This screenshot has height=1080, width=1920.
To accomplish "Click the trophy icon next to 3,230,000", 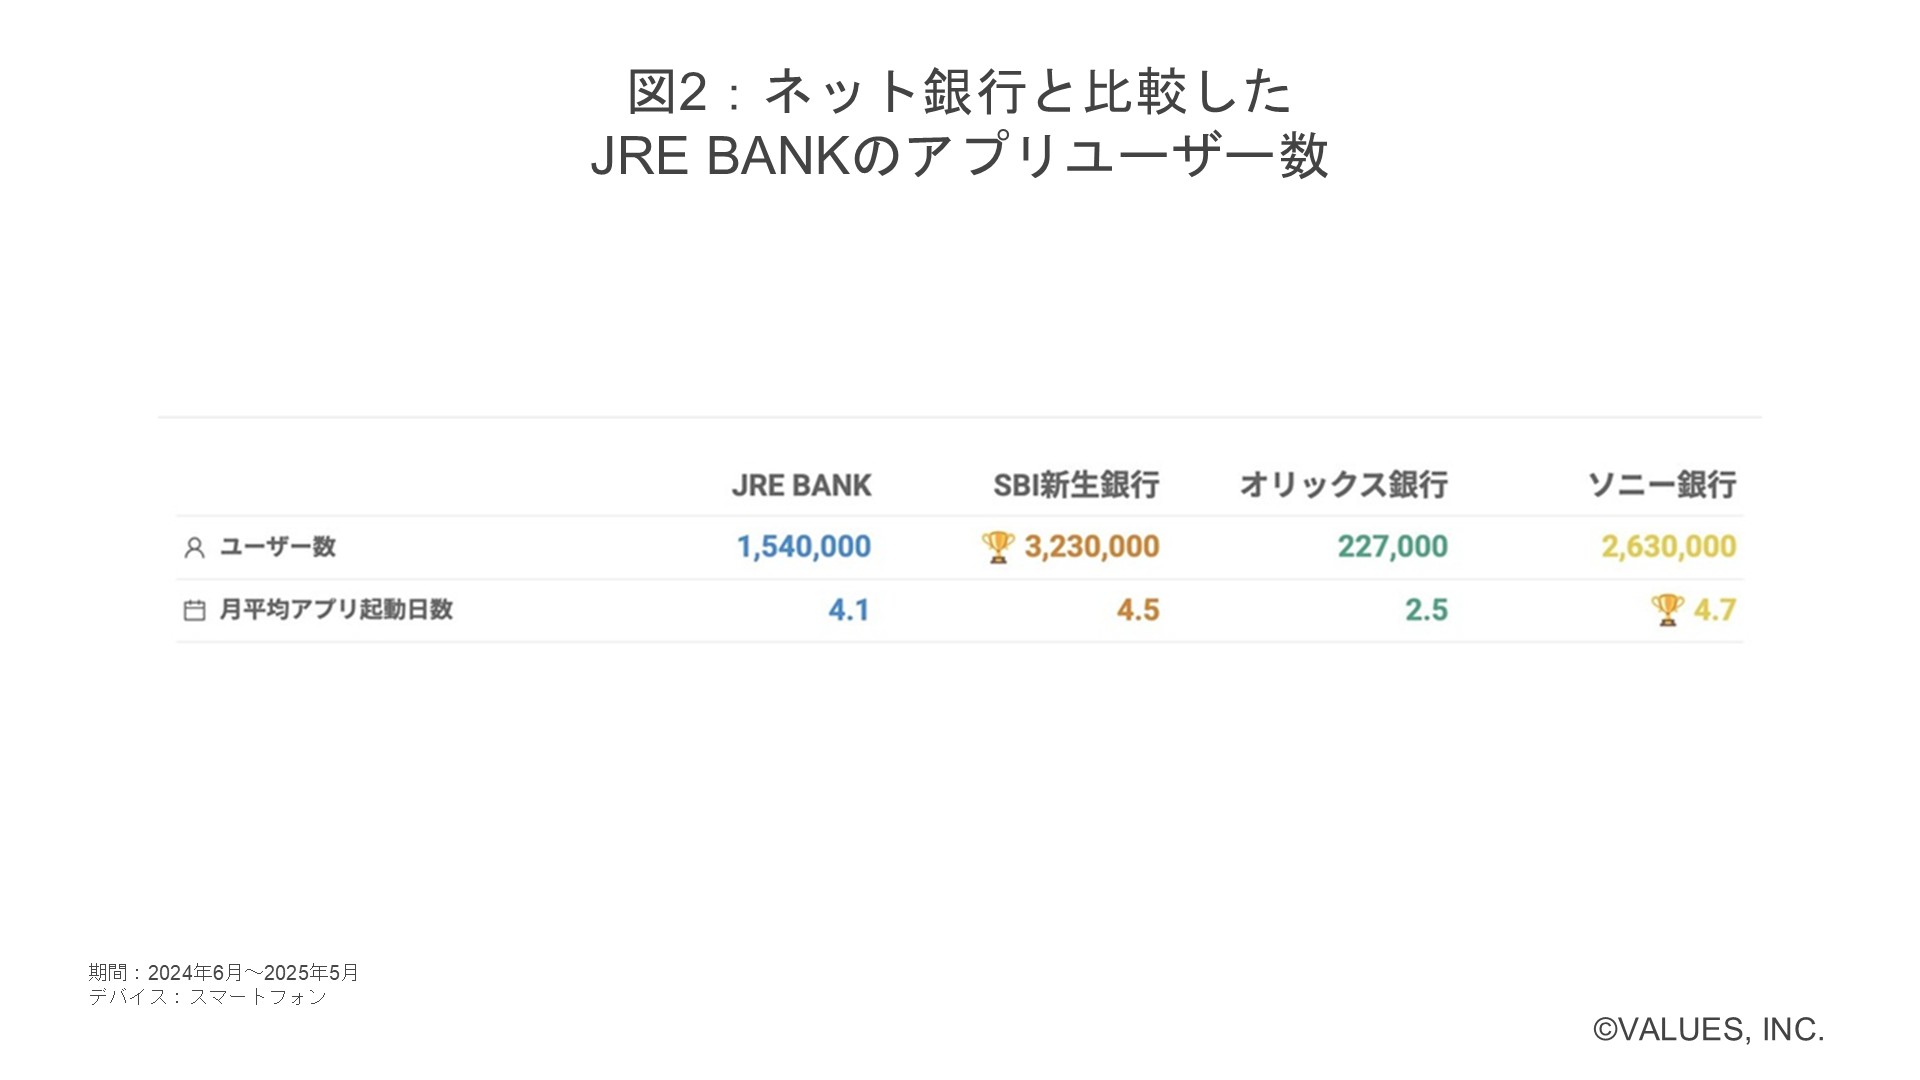I will pyautogui.click(x=997, y=547).
